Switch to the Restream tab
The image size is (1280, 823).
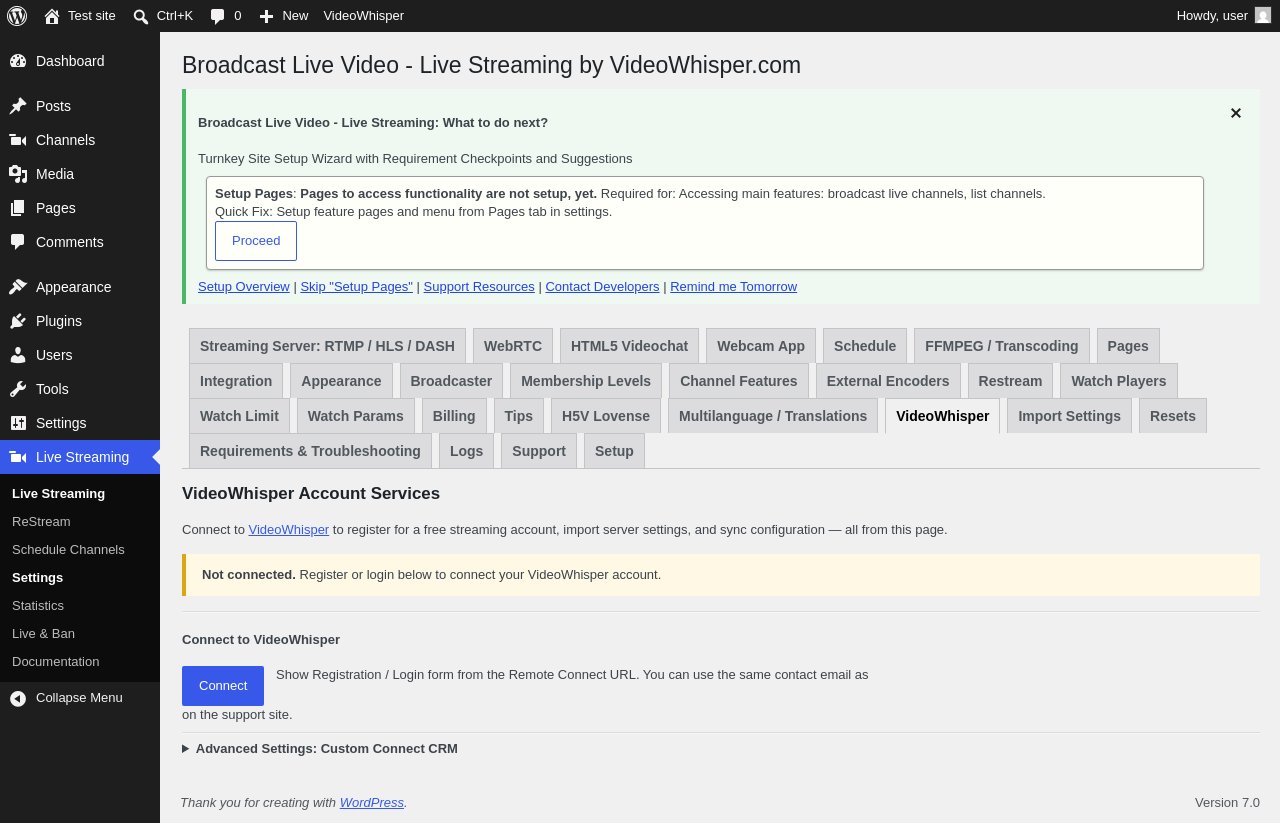pos(1010,381)
